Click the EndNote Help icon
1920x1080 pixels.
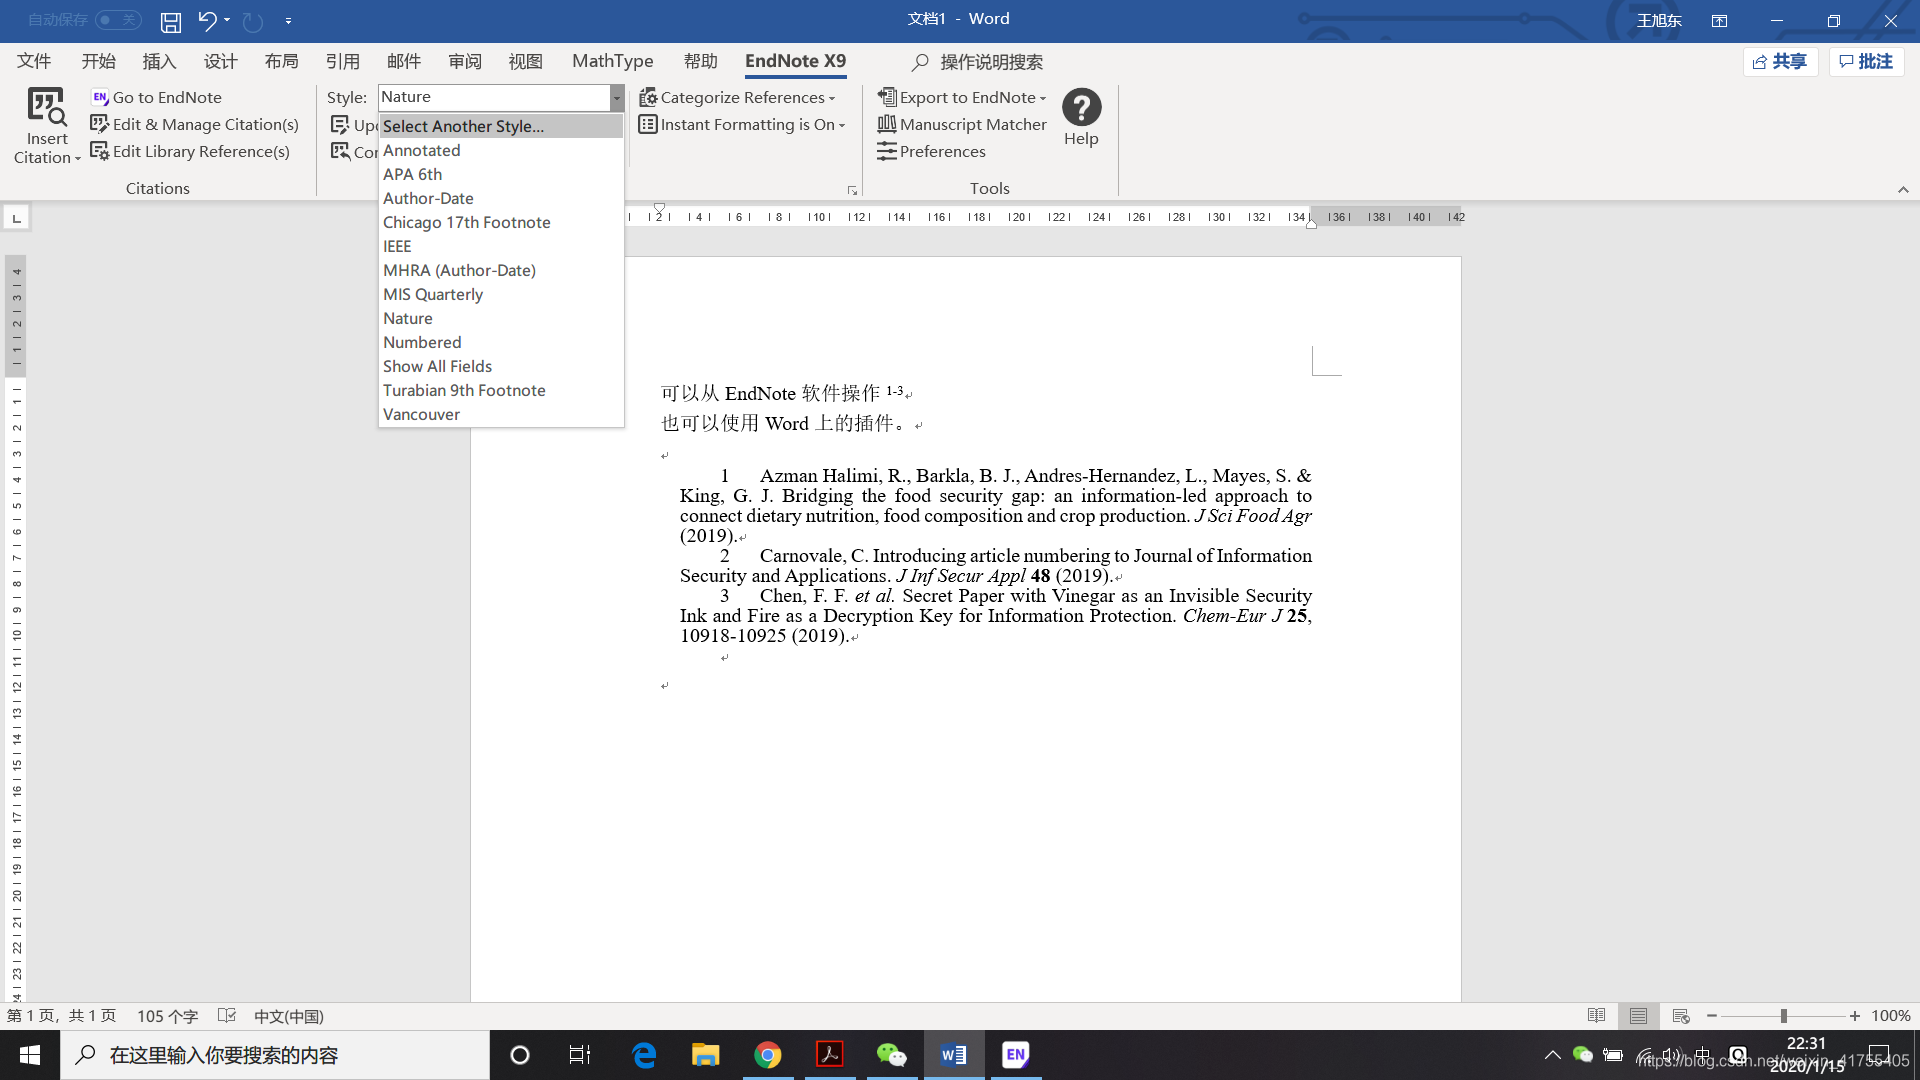tap(1081, 107)
